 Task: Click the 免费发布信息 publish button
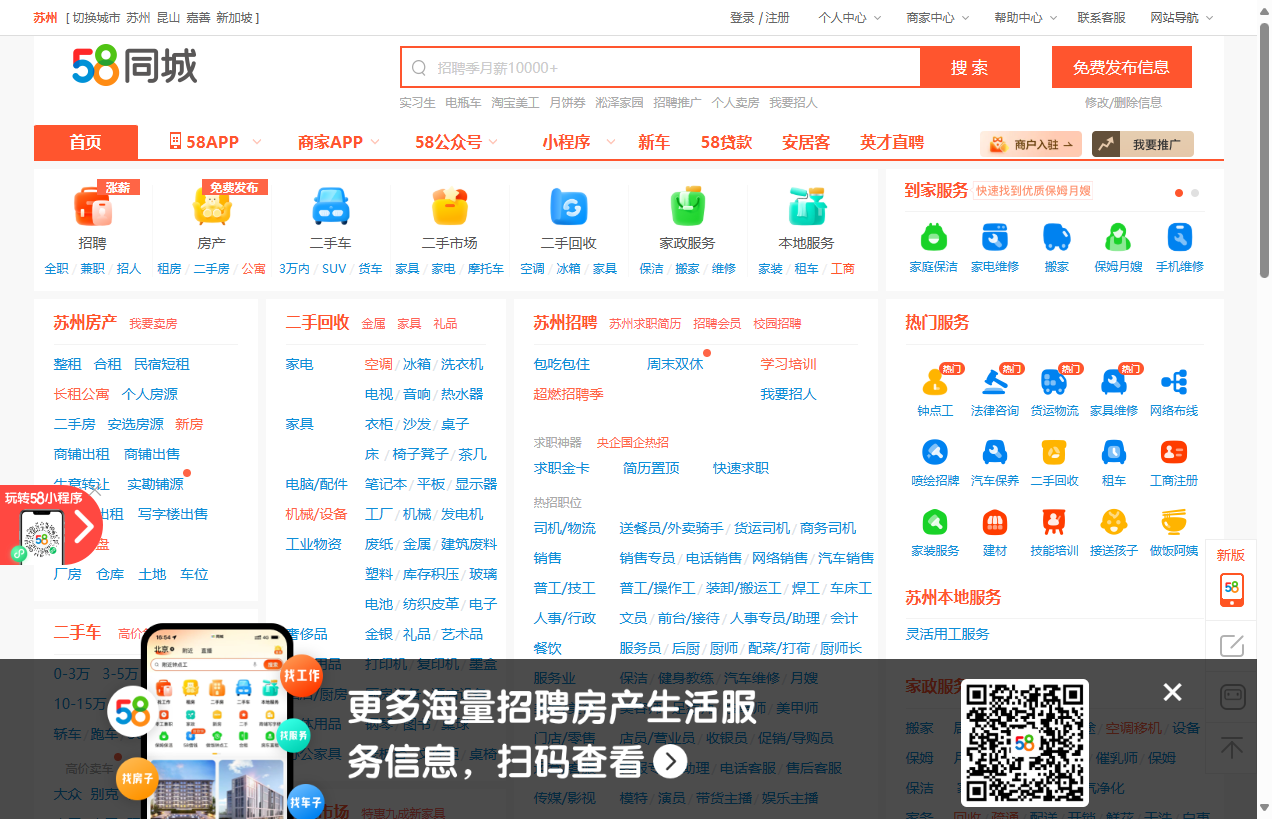[1120, 66]
